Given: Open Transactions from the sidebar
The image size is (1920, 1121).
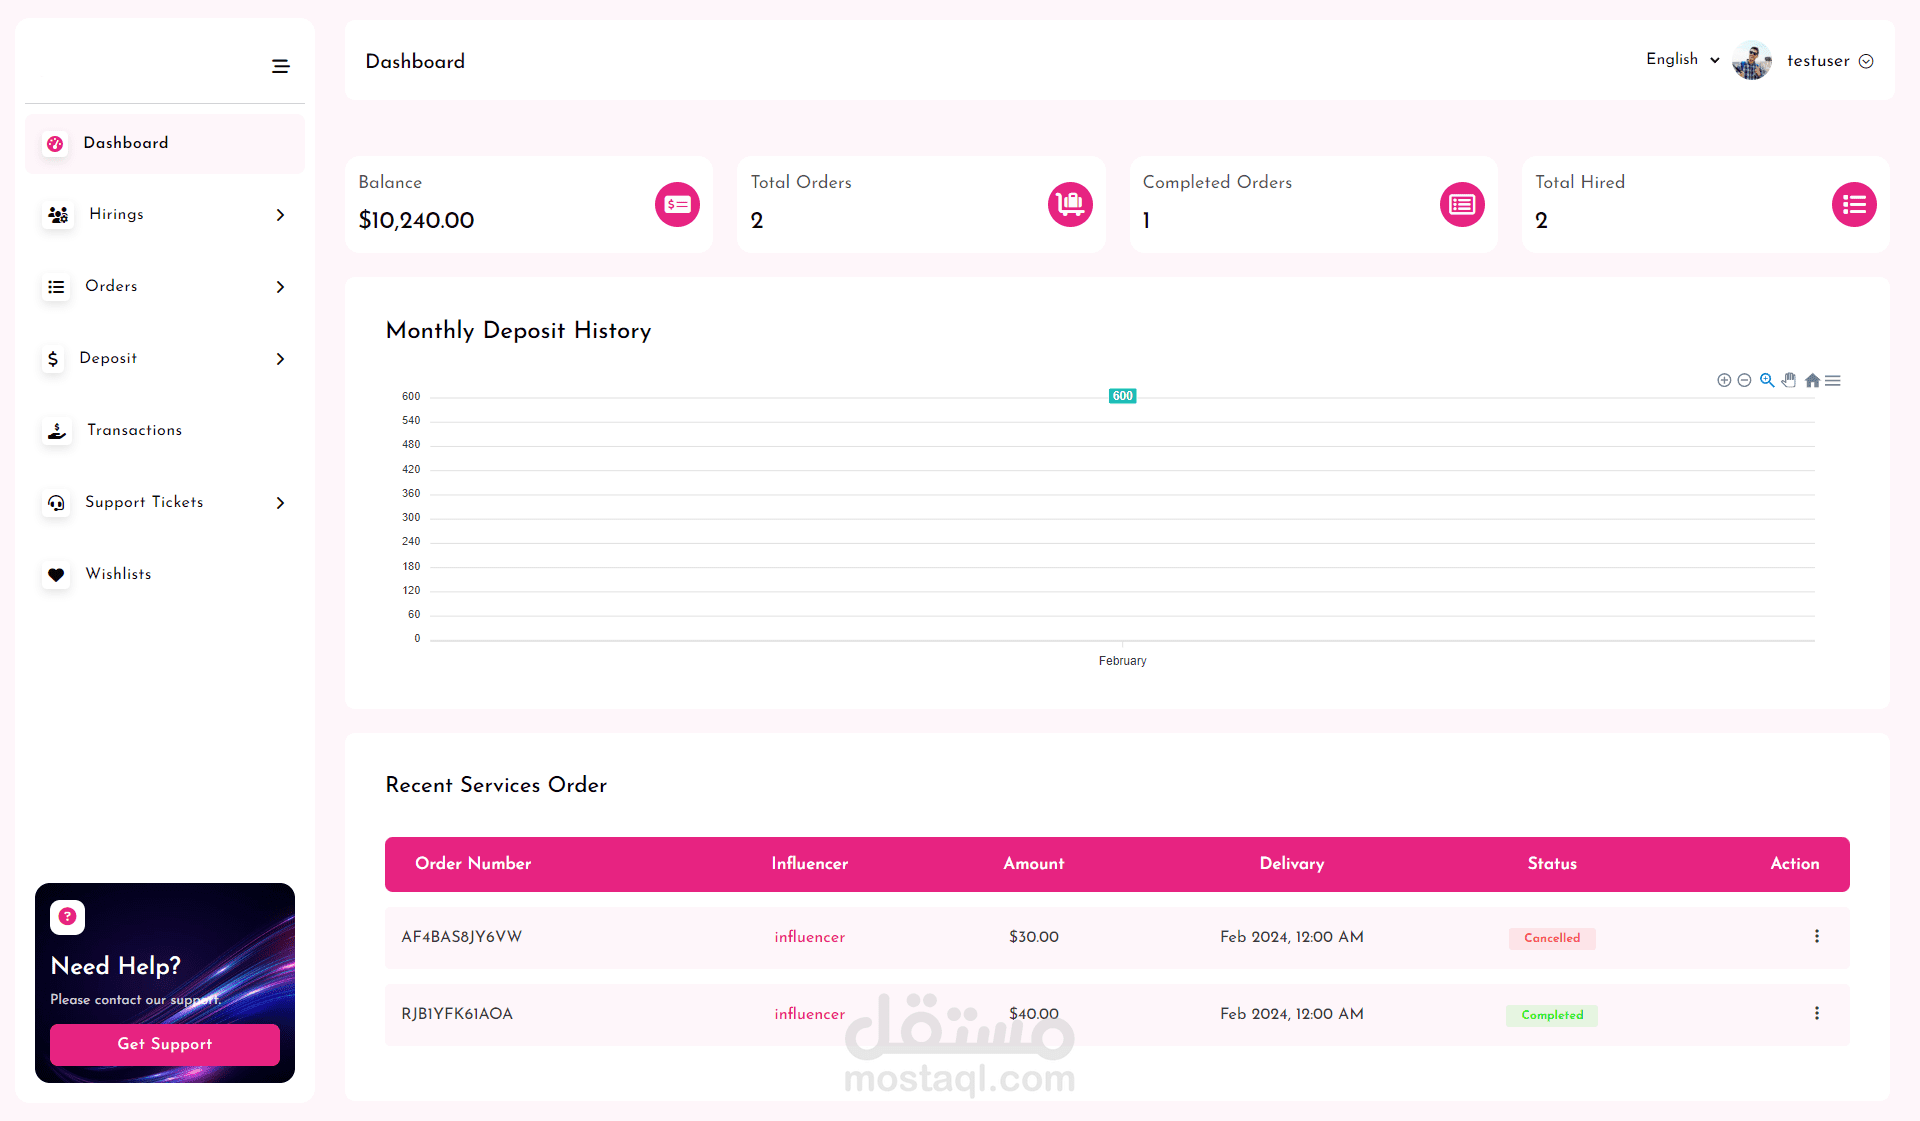Looking at the screenshot, I should click(134, 430).
